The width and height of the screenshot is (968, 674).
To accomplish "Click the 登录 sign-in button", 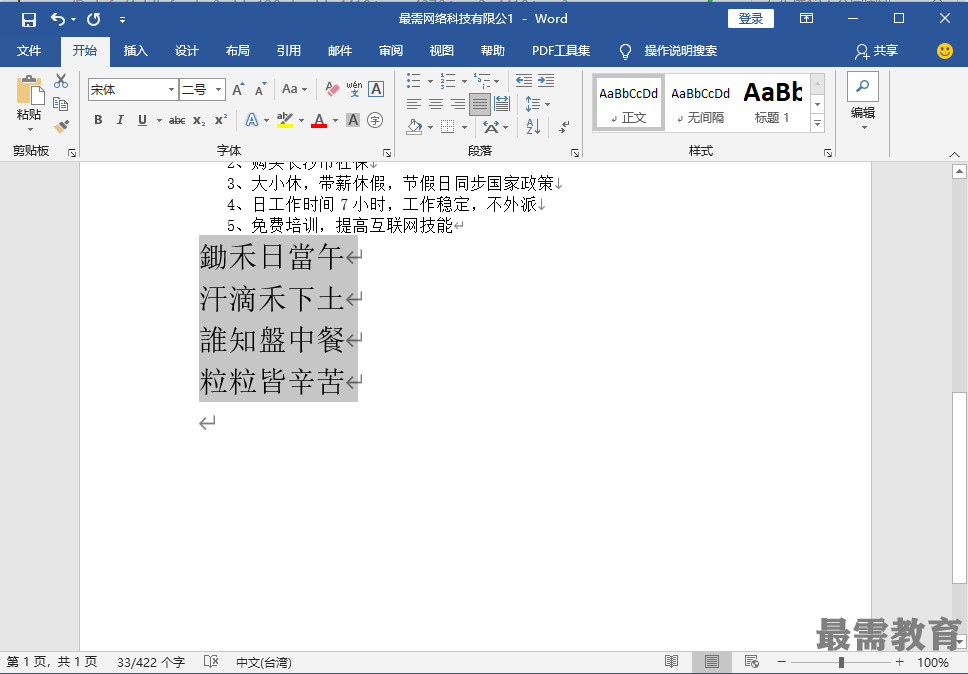I will (x=751, y=19).
